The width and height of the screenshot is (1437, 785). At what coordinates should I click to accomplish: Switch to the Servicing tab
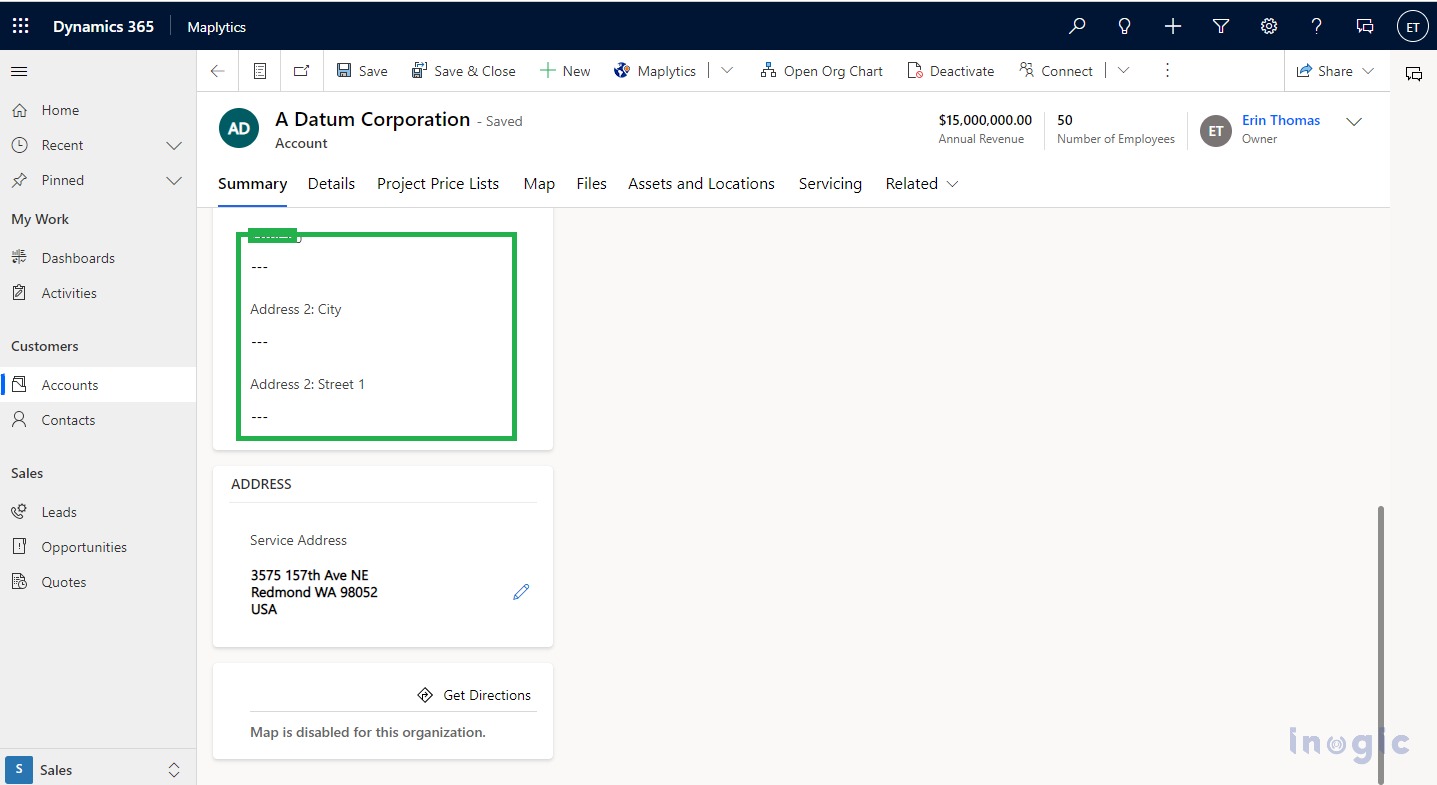pos(830,184)
